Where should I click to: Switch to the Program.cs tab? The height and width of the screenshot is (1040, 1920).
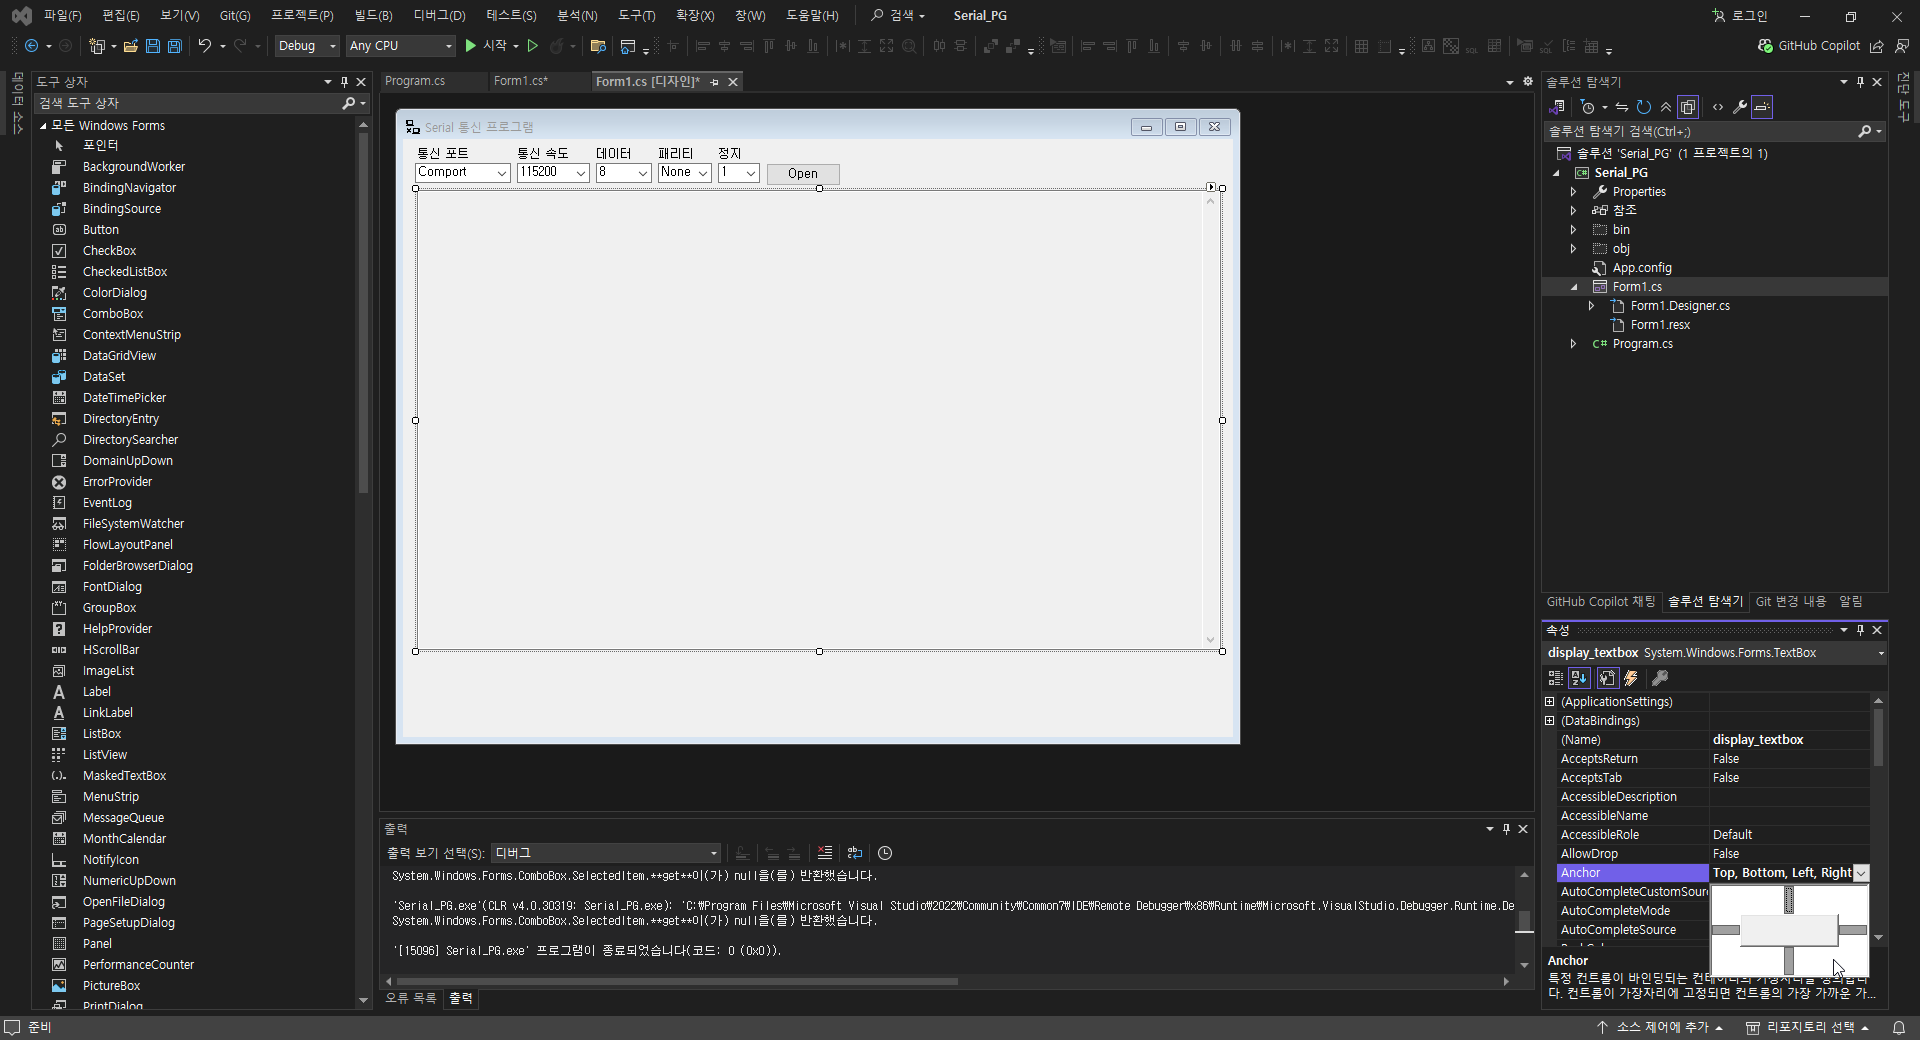click(415, 81)
